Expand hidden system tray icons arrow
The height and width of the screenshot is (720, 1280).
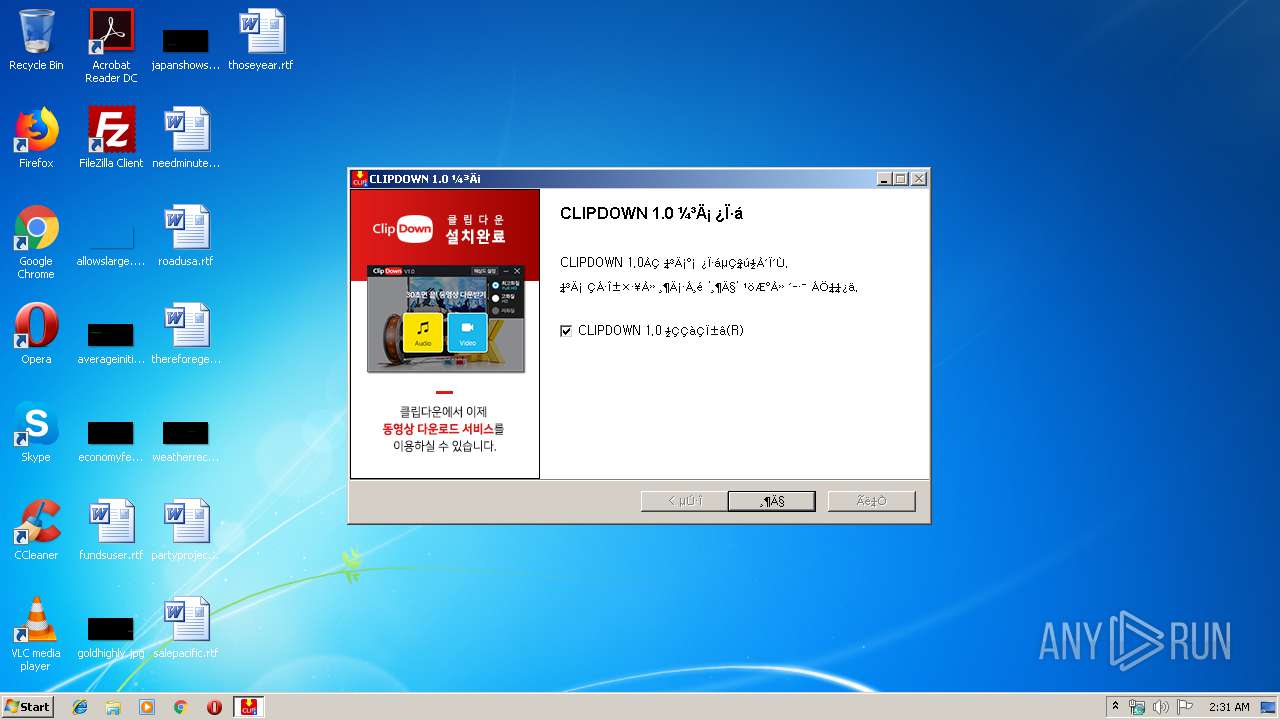[1115, 707]
